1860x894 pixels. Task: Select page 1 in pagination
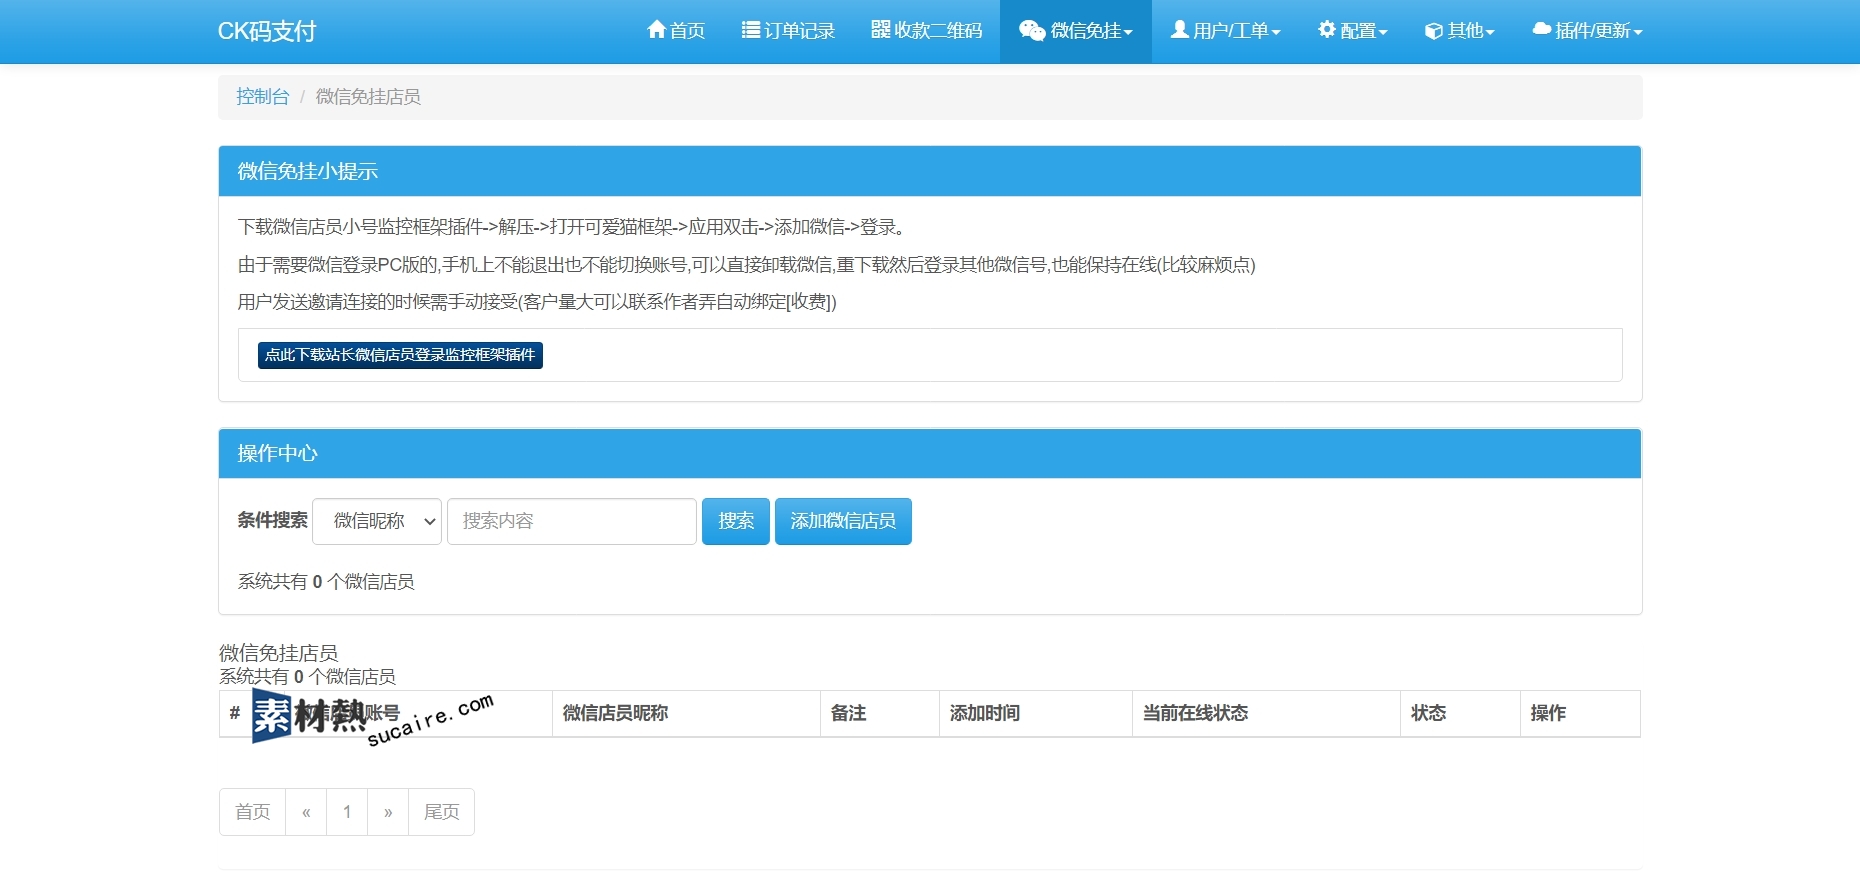point(347,812)
